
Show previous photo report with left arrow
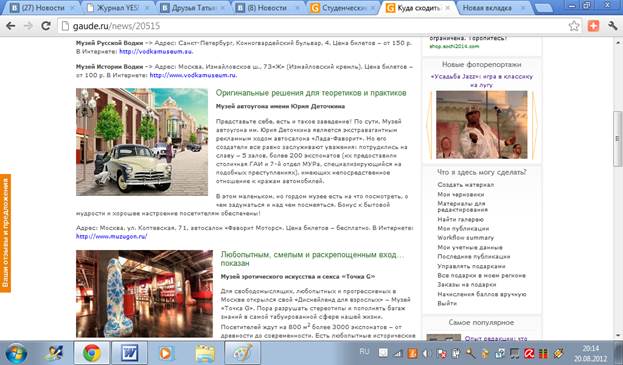coord(429,125)
